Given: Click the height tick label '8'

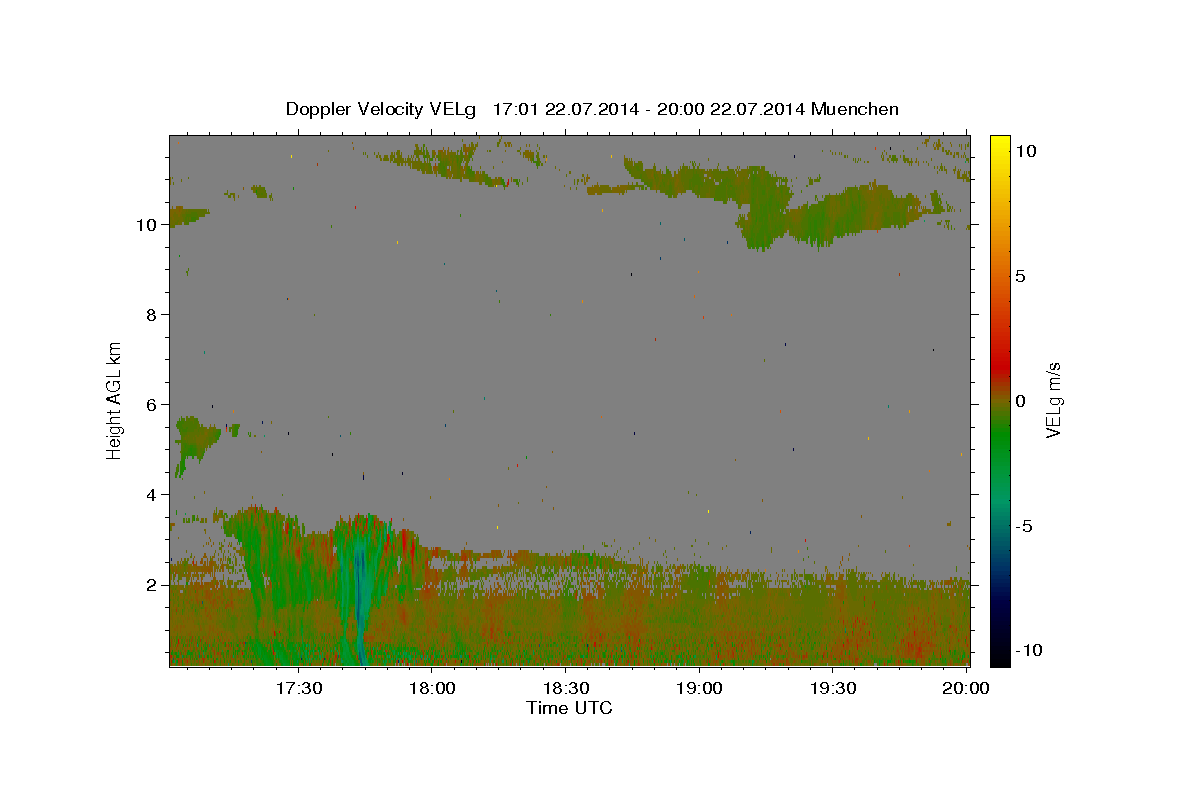Looking at the screenshot, I should pyautogui.click(x=152, y=315).
